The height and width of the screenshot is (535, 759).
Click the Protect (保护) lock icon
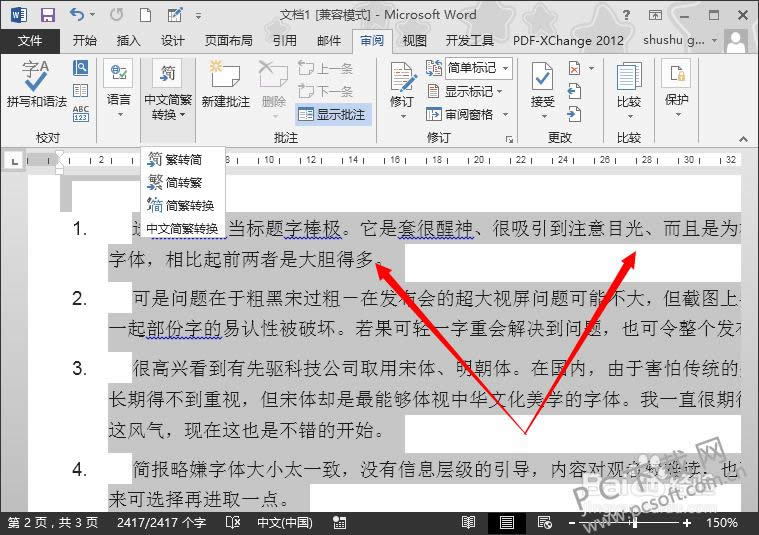click(677, 83)
